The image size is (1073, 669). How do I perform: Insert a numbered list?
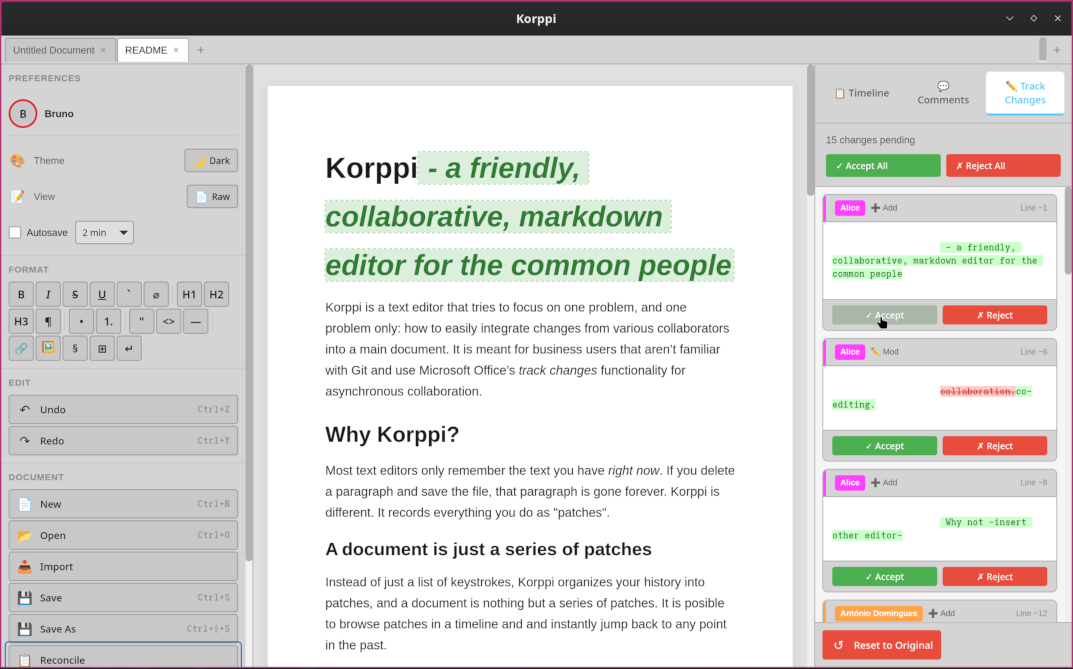point(109,321)
